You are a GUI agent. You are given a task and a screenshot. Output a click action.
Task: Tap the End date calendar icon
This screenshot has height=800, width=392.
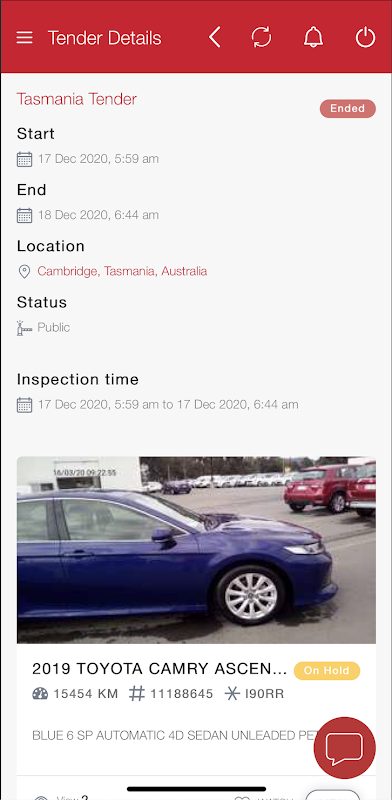coord(24,215)
